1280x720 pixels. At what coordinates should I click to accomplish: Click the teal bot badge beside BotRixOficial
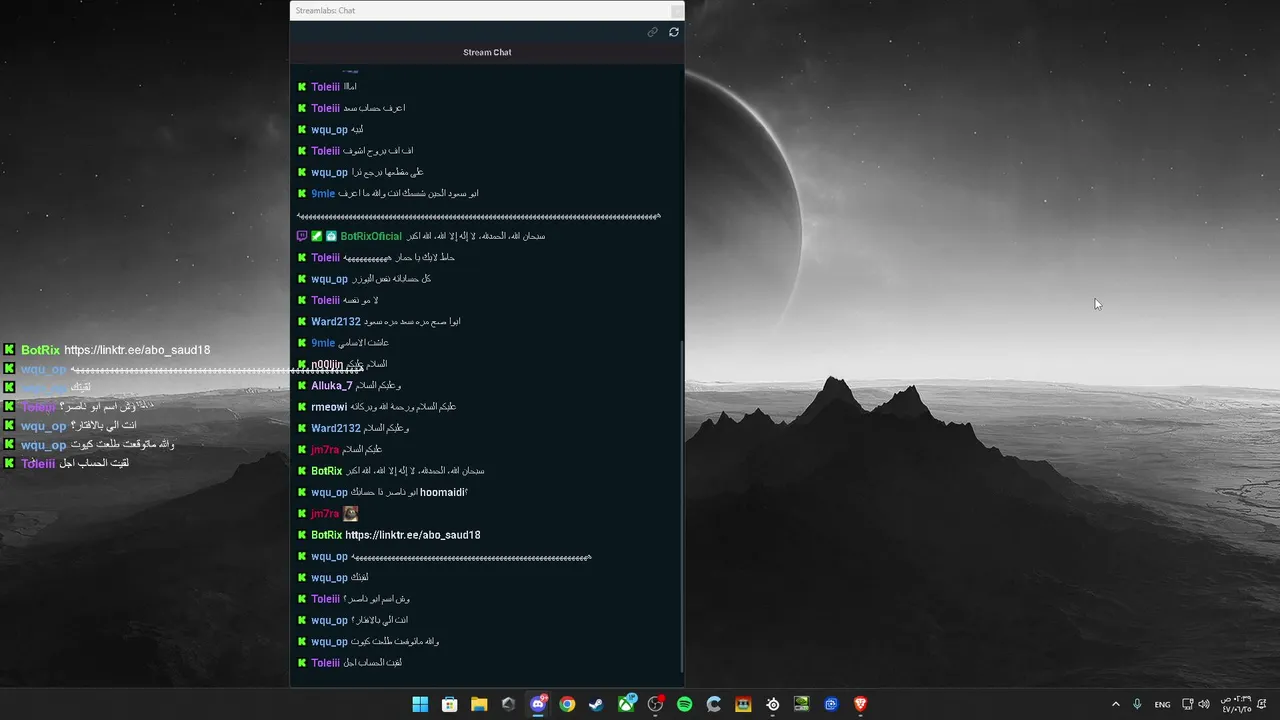[x=331, y=236]
